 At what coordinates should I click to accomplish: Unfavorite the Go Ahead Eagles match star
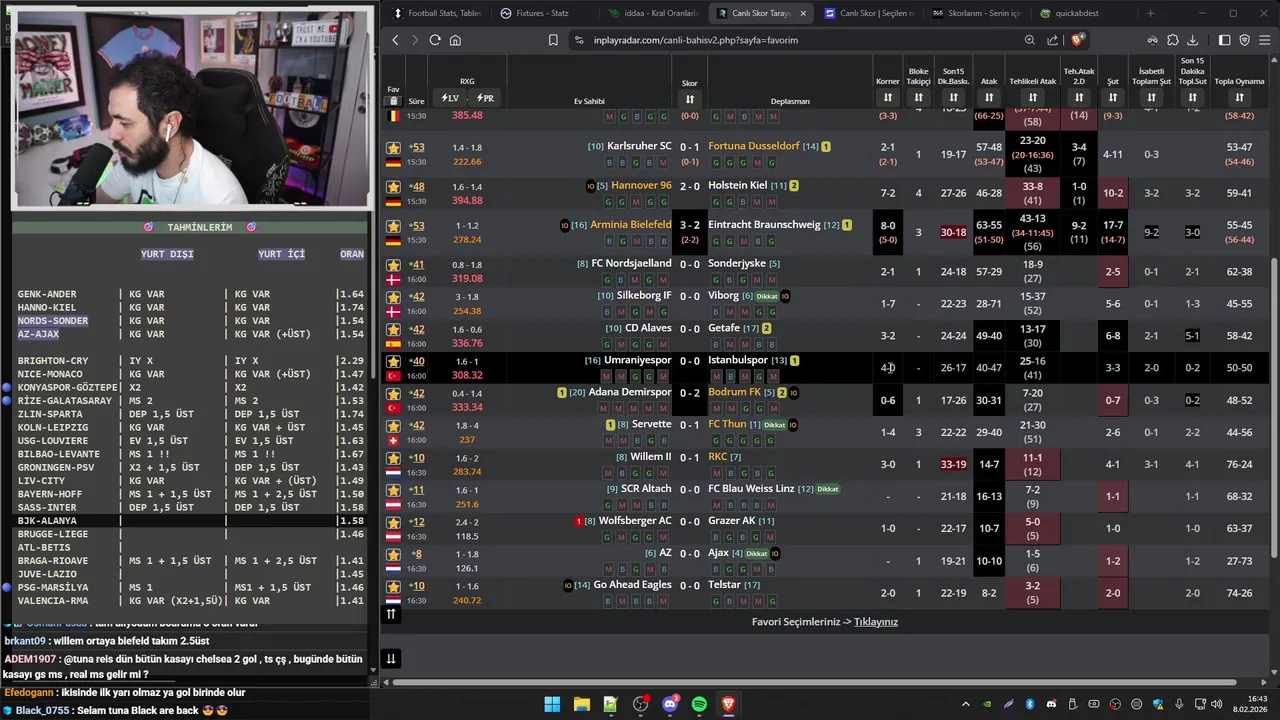[394, 586]
